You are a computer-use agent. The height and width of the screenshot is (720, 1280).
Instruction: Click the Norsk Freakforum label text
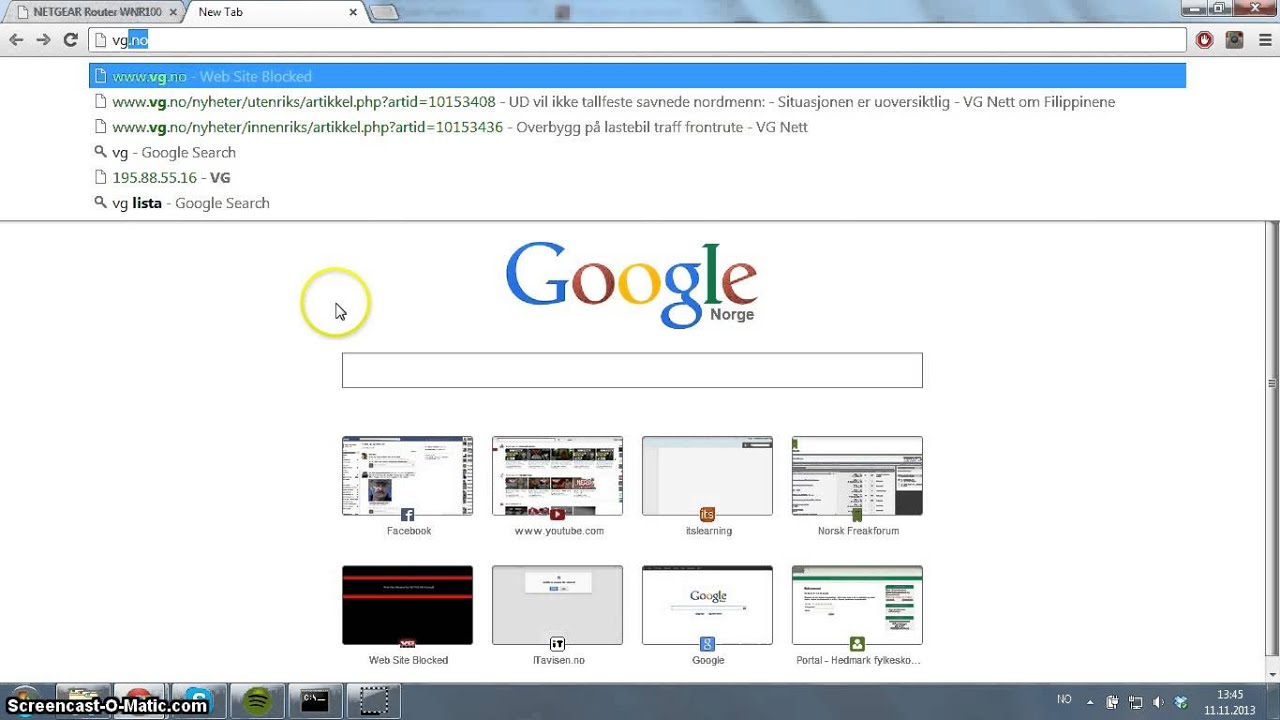click(x=858, y=531)
